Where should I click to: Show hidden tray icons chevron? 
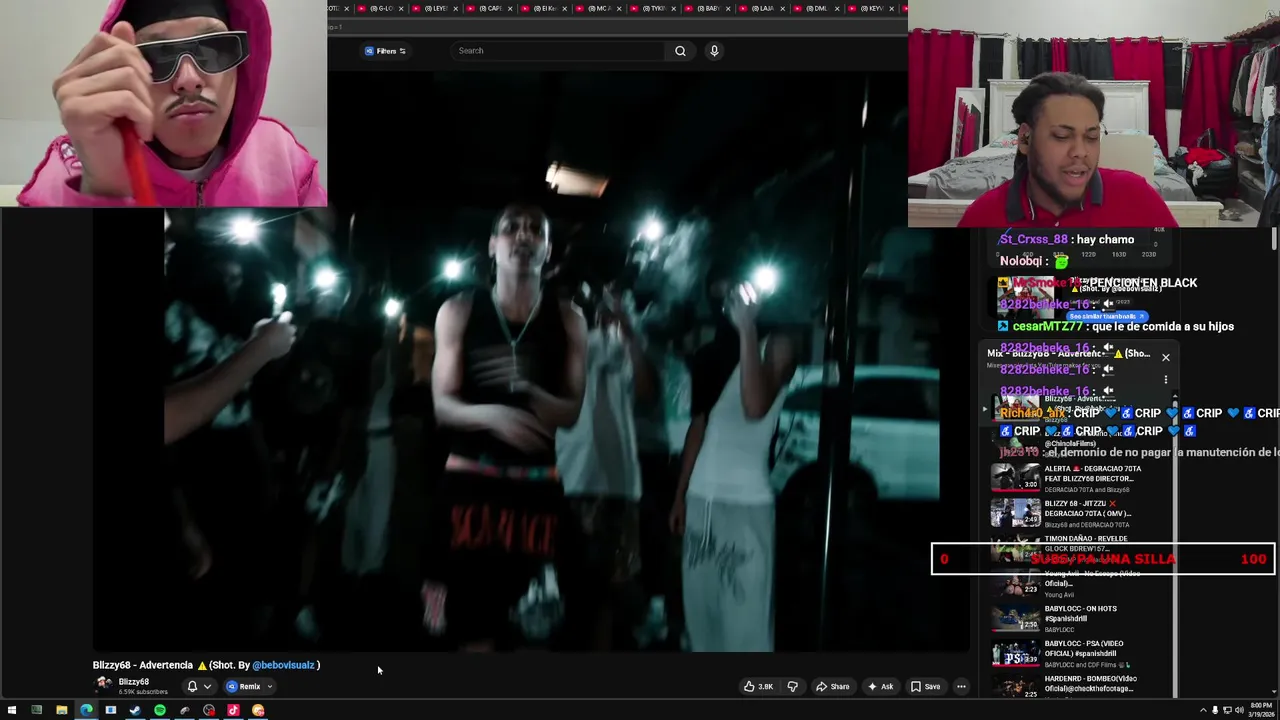tap(1203, 710)
